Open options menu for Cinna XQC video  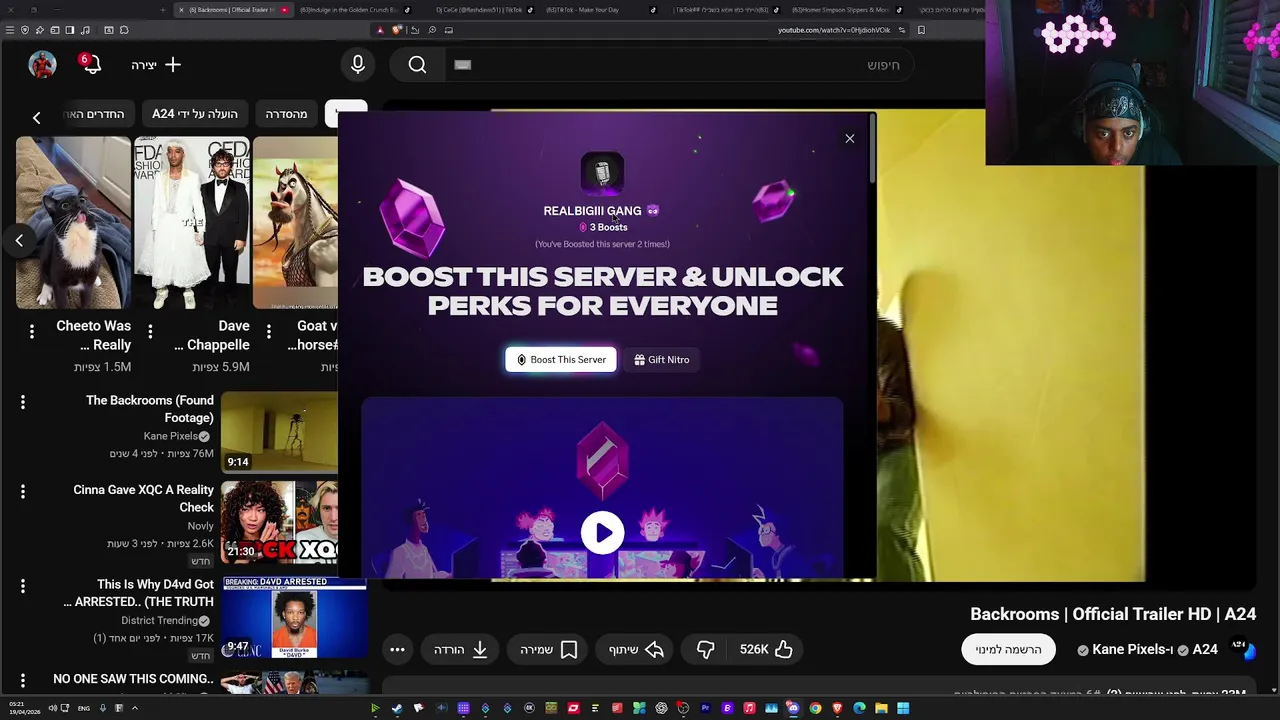22,491
